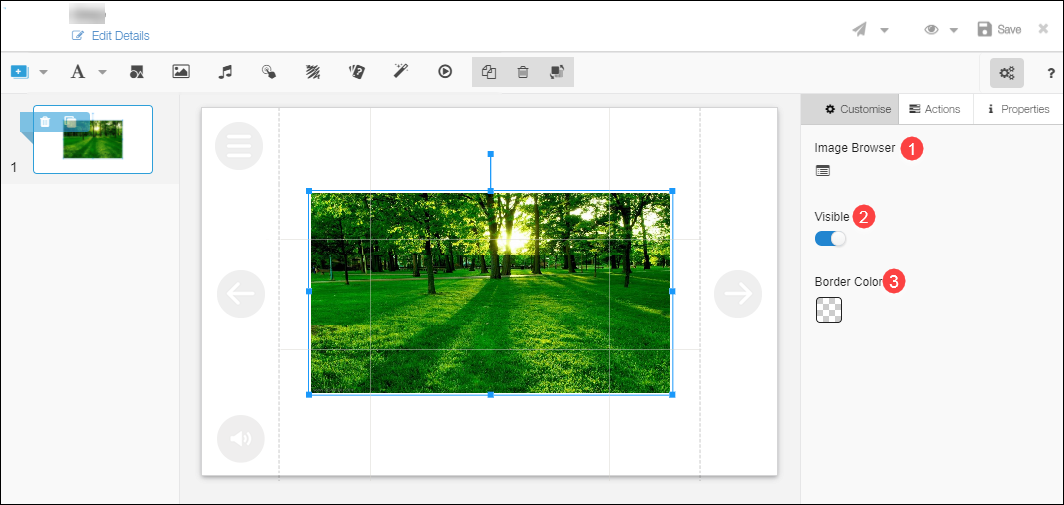Screen dimensions: 1064x505
Task: Insert an image from the toolbar
Action: click(181, 72)
